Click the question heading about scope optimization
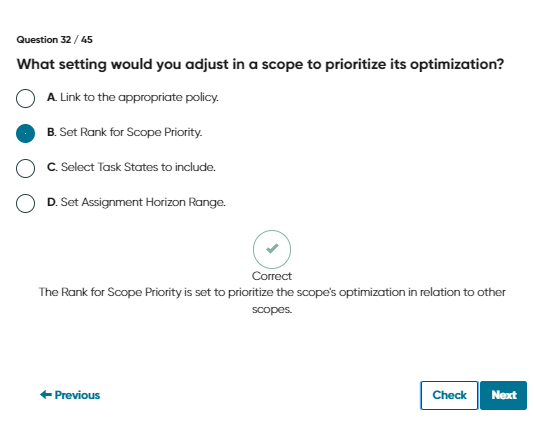The height and width of the screenshot is (422, 534). [x=261, y=64]
